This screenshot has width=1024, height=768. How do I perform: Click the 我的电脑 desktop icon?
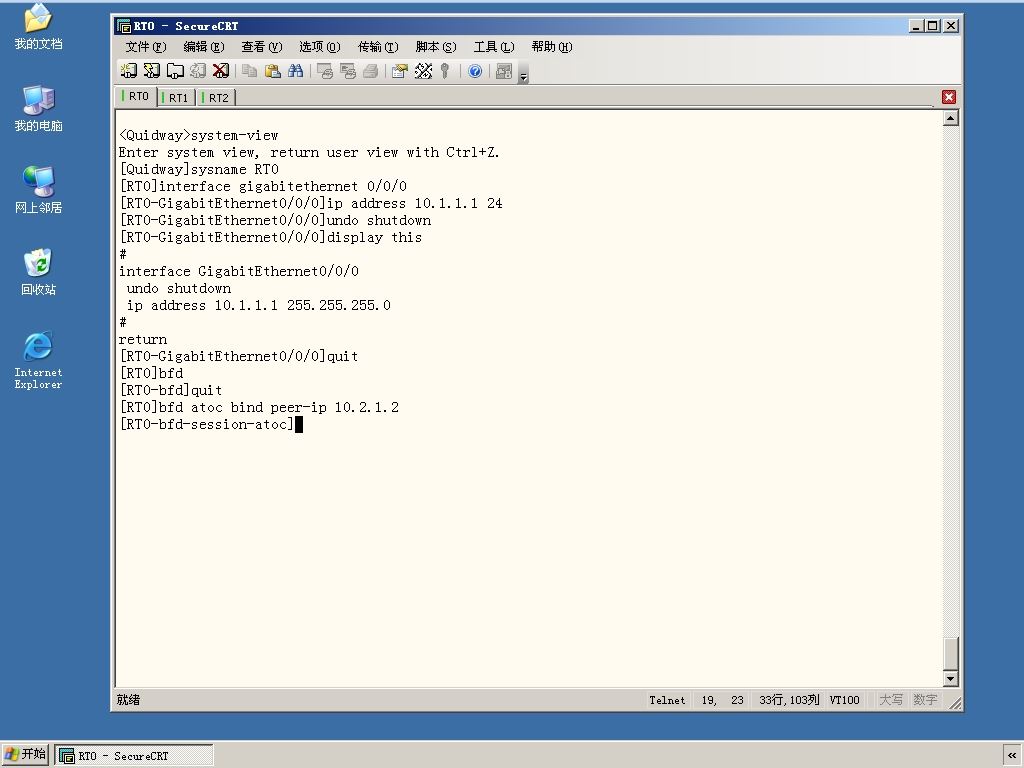(38, 108)
